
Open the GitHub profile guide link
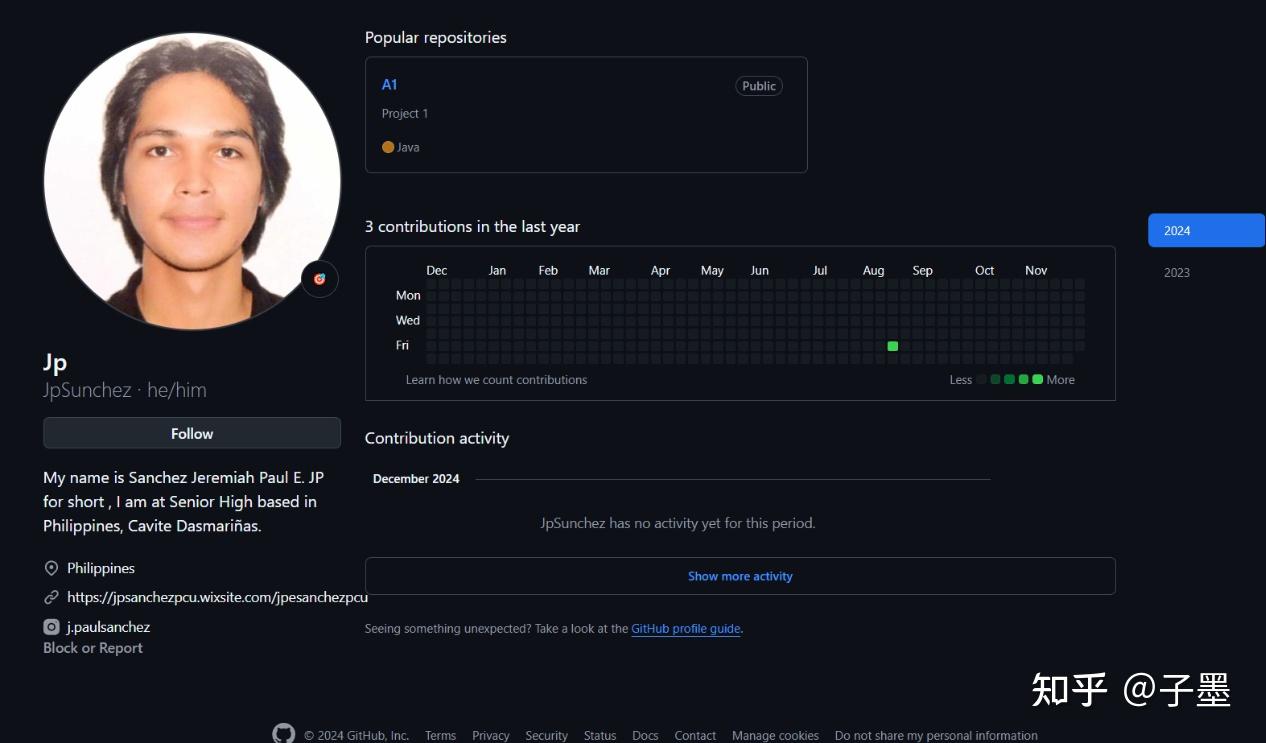[x=685, y=629]
